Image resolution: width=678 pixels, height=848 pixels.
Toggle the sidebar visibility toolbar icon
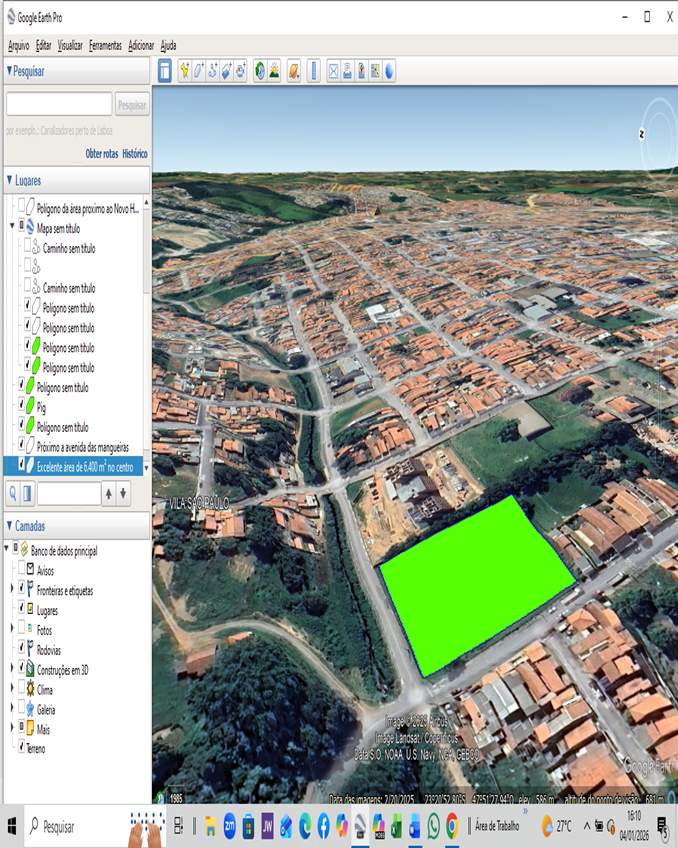point(165,71)
